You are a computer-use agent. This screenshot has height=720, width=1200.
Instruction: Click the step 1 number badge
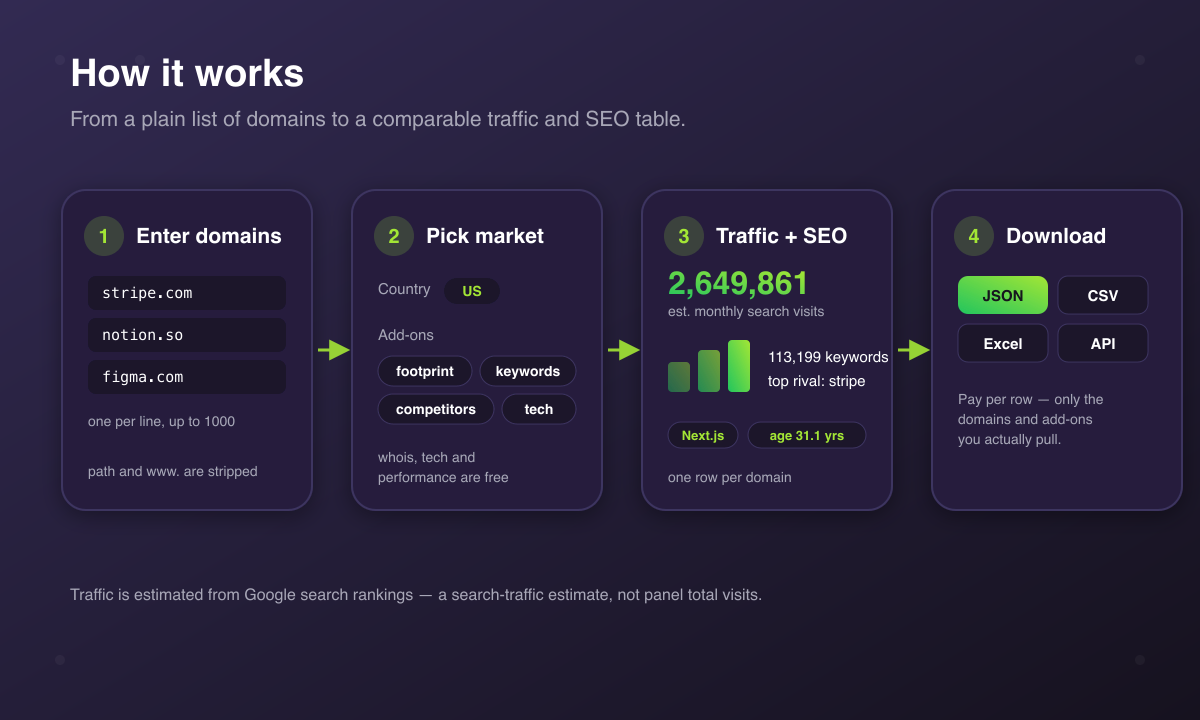(x=104, y=236)
